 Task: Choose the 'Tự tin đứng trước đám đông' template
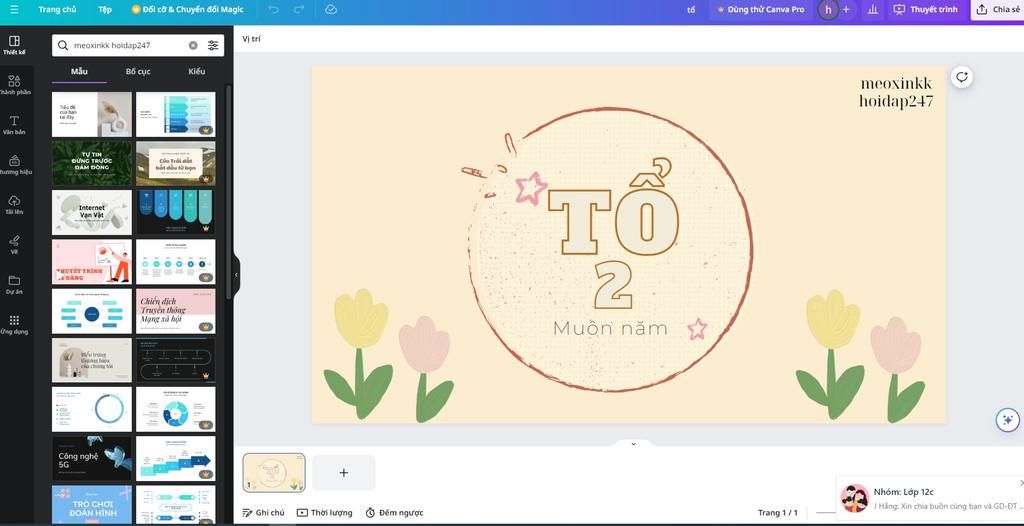91,163
